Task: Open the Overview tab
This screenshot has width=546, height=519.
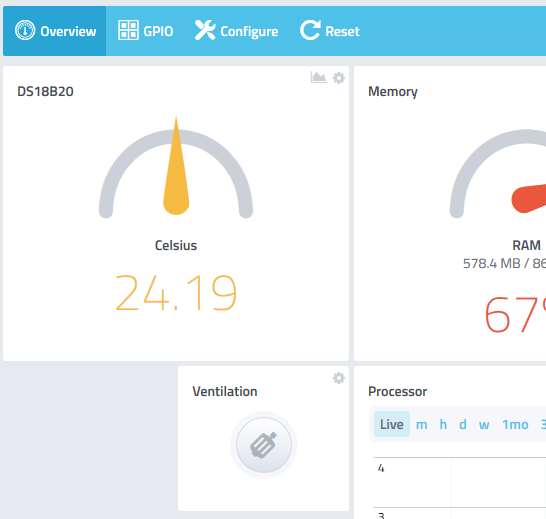Action: pos(55,31)
